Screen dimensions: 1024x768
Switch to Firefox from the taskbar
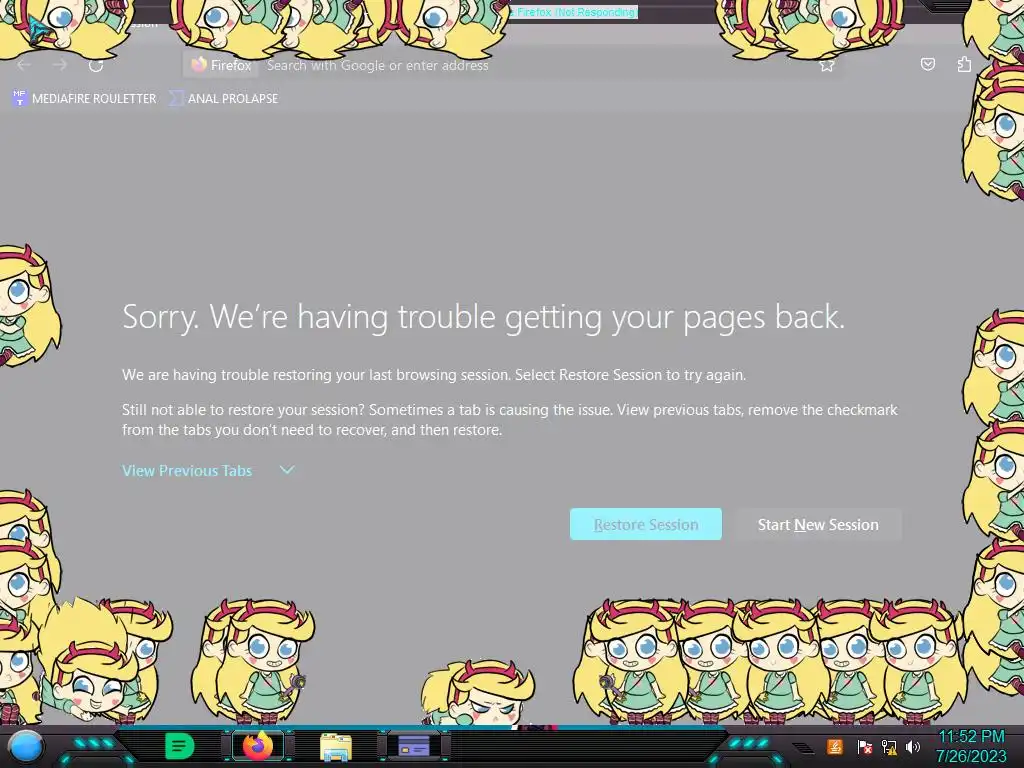[258, 746]
